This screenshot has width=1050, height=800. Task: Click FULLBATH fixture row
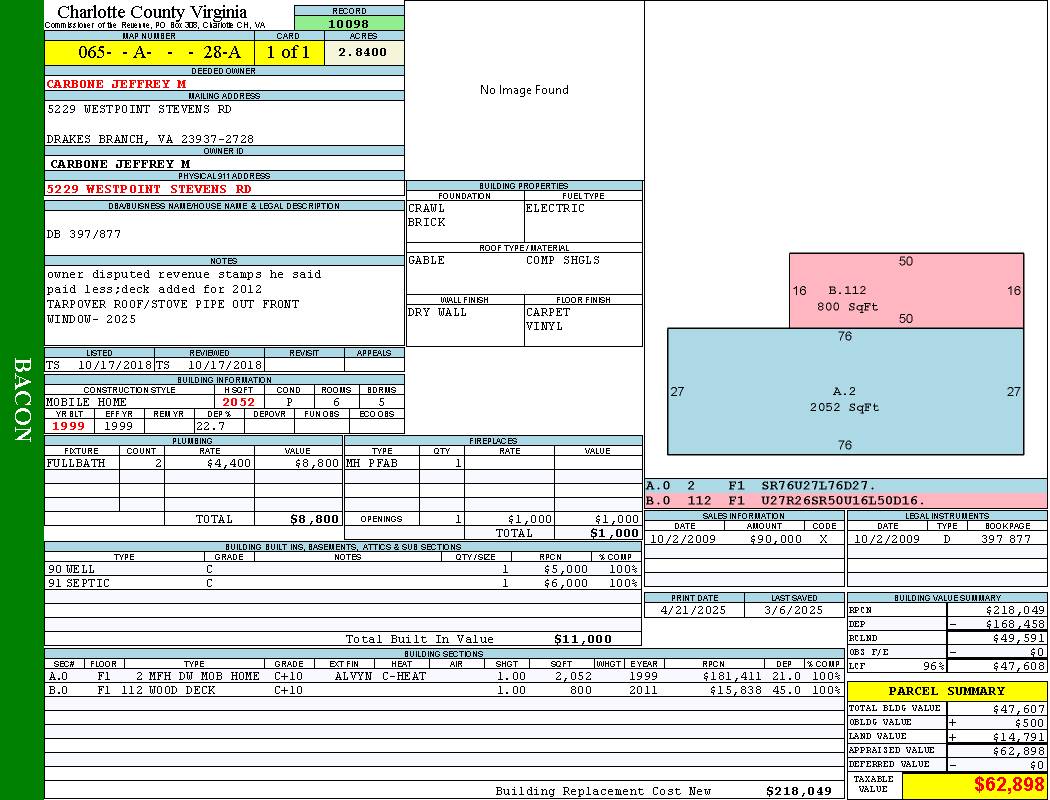click(193, 463)
